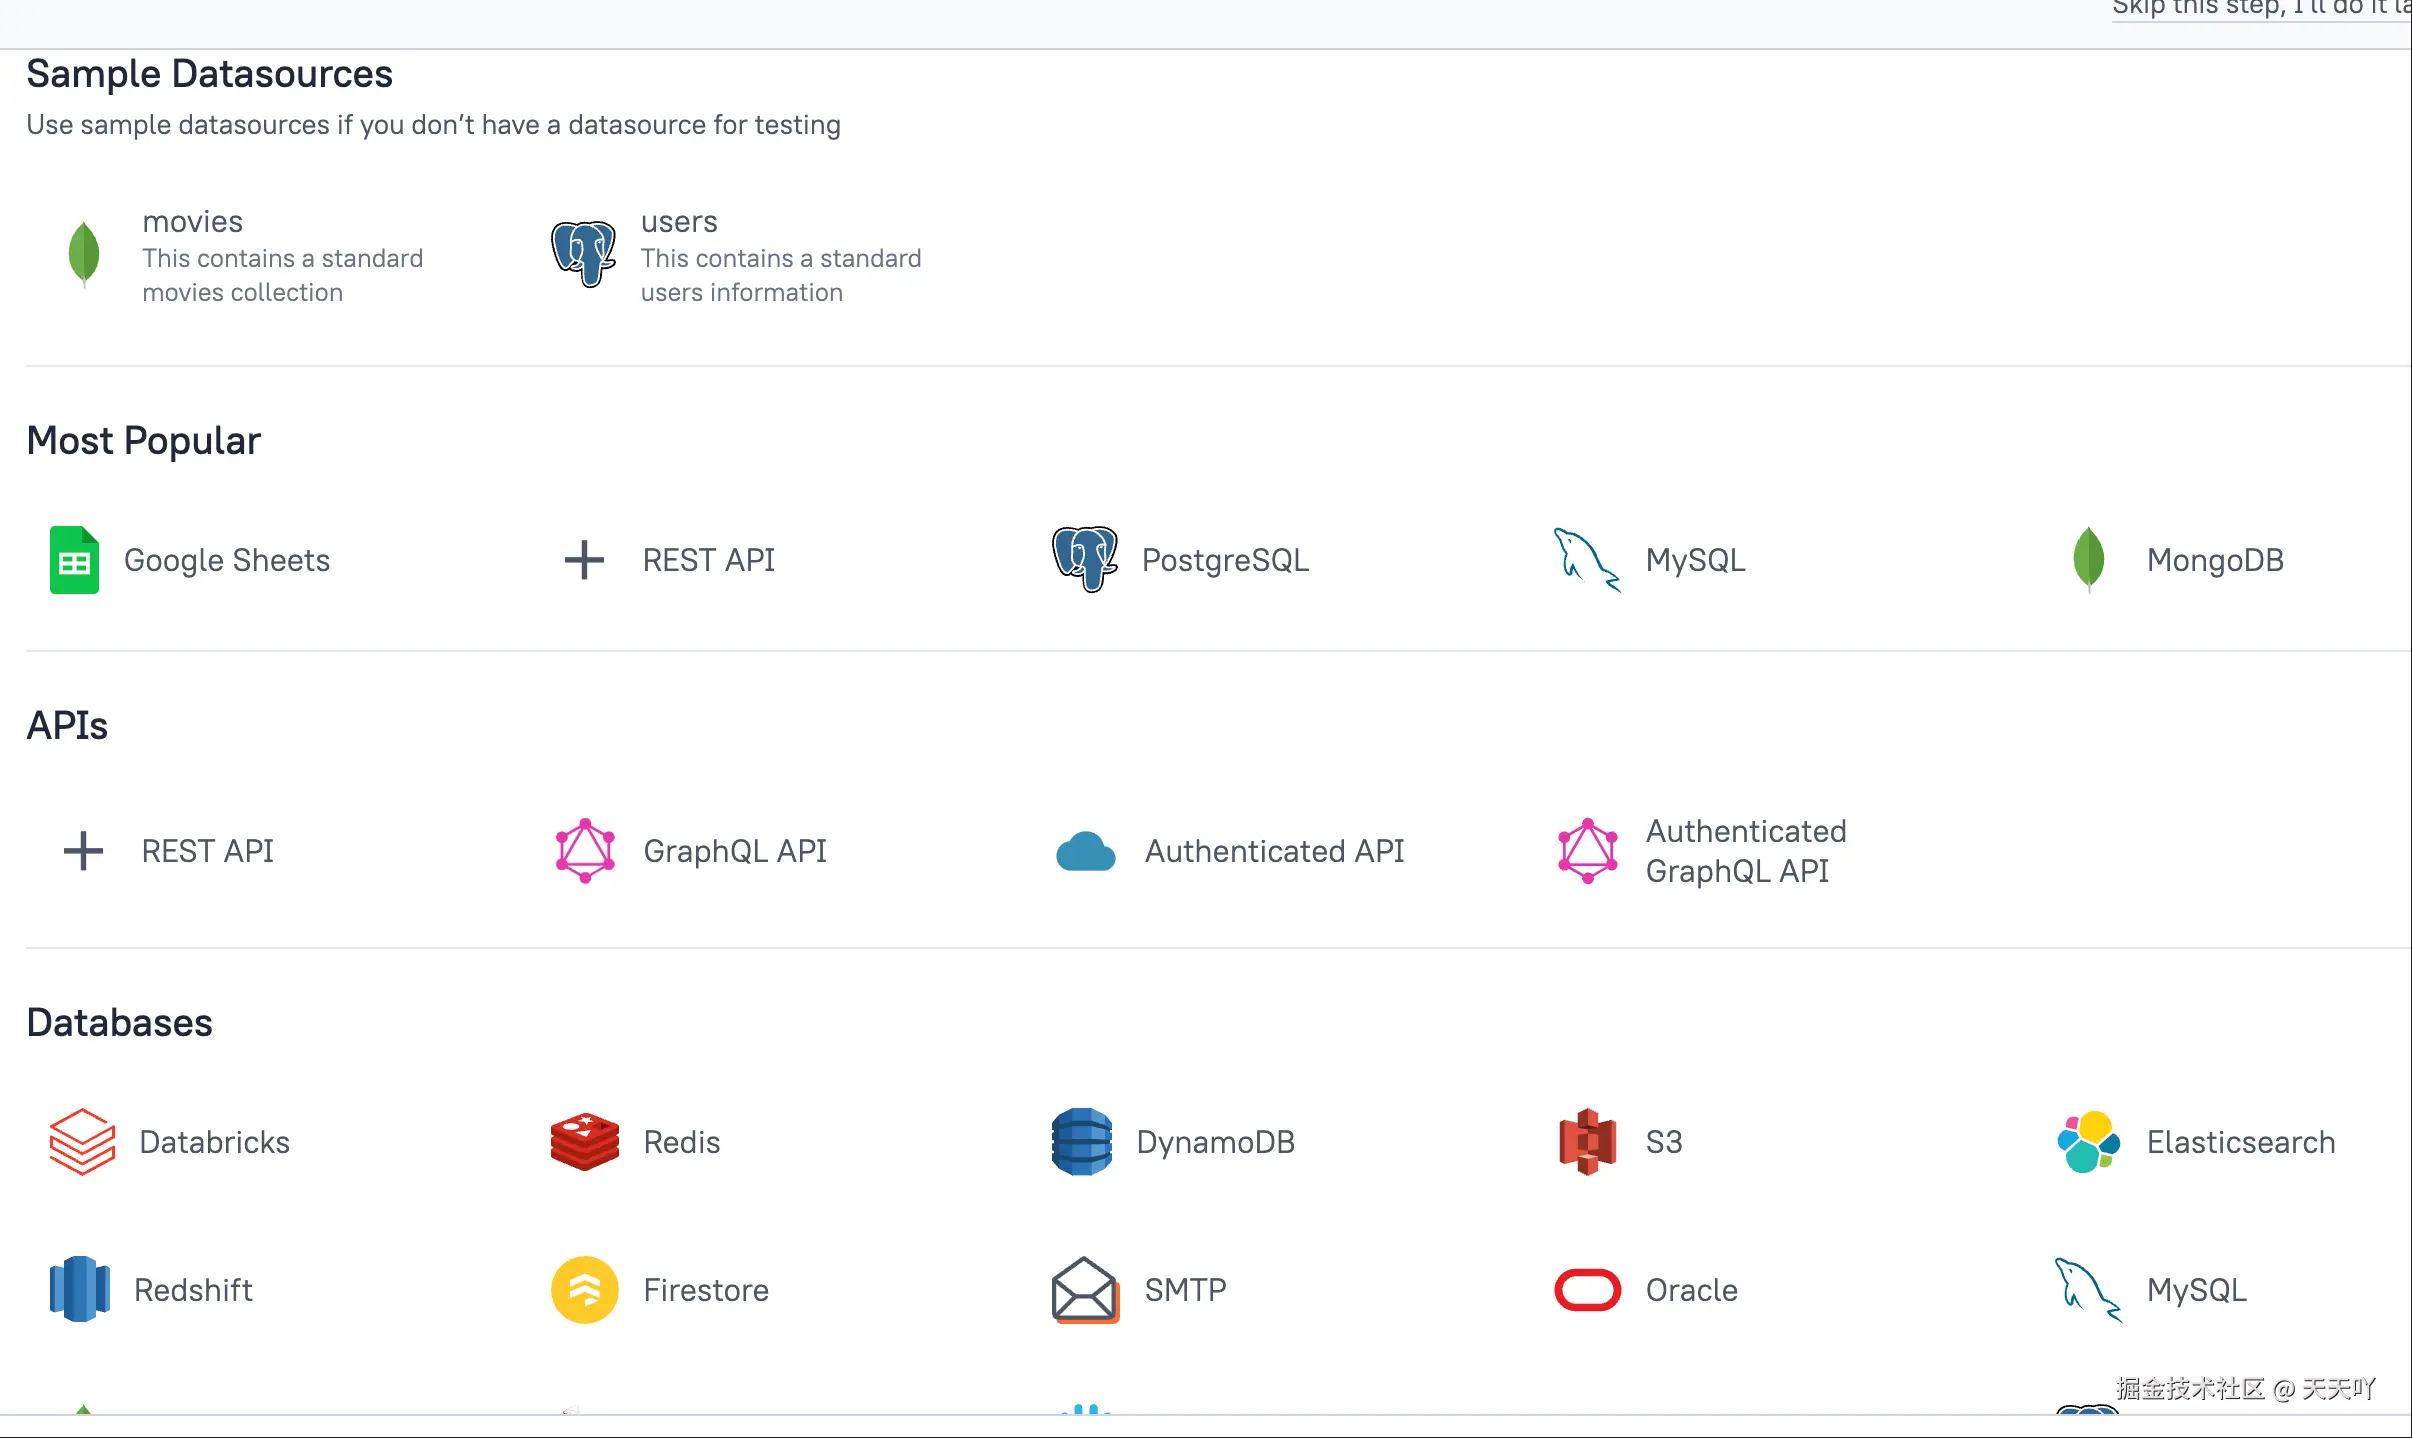This screenshot has width=2412, height=1438.
Task: Select the Elasticsearch colorful icon
Action: [2088, 1141]
